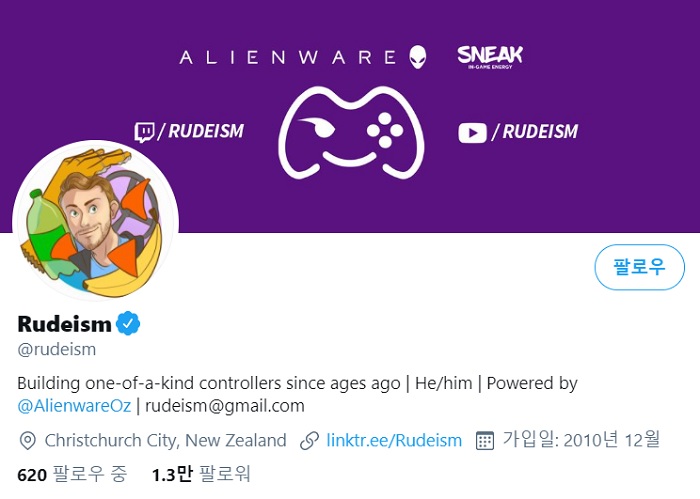Click the Alienware alien head logo
The image size is (700, 499).
pyautogui.click(x=417, y=56)
